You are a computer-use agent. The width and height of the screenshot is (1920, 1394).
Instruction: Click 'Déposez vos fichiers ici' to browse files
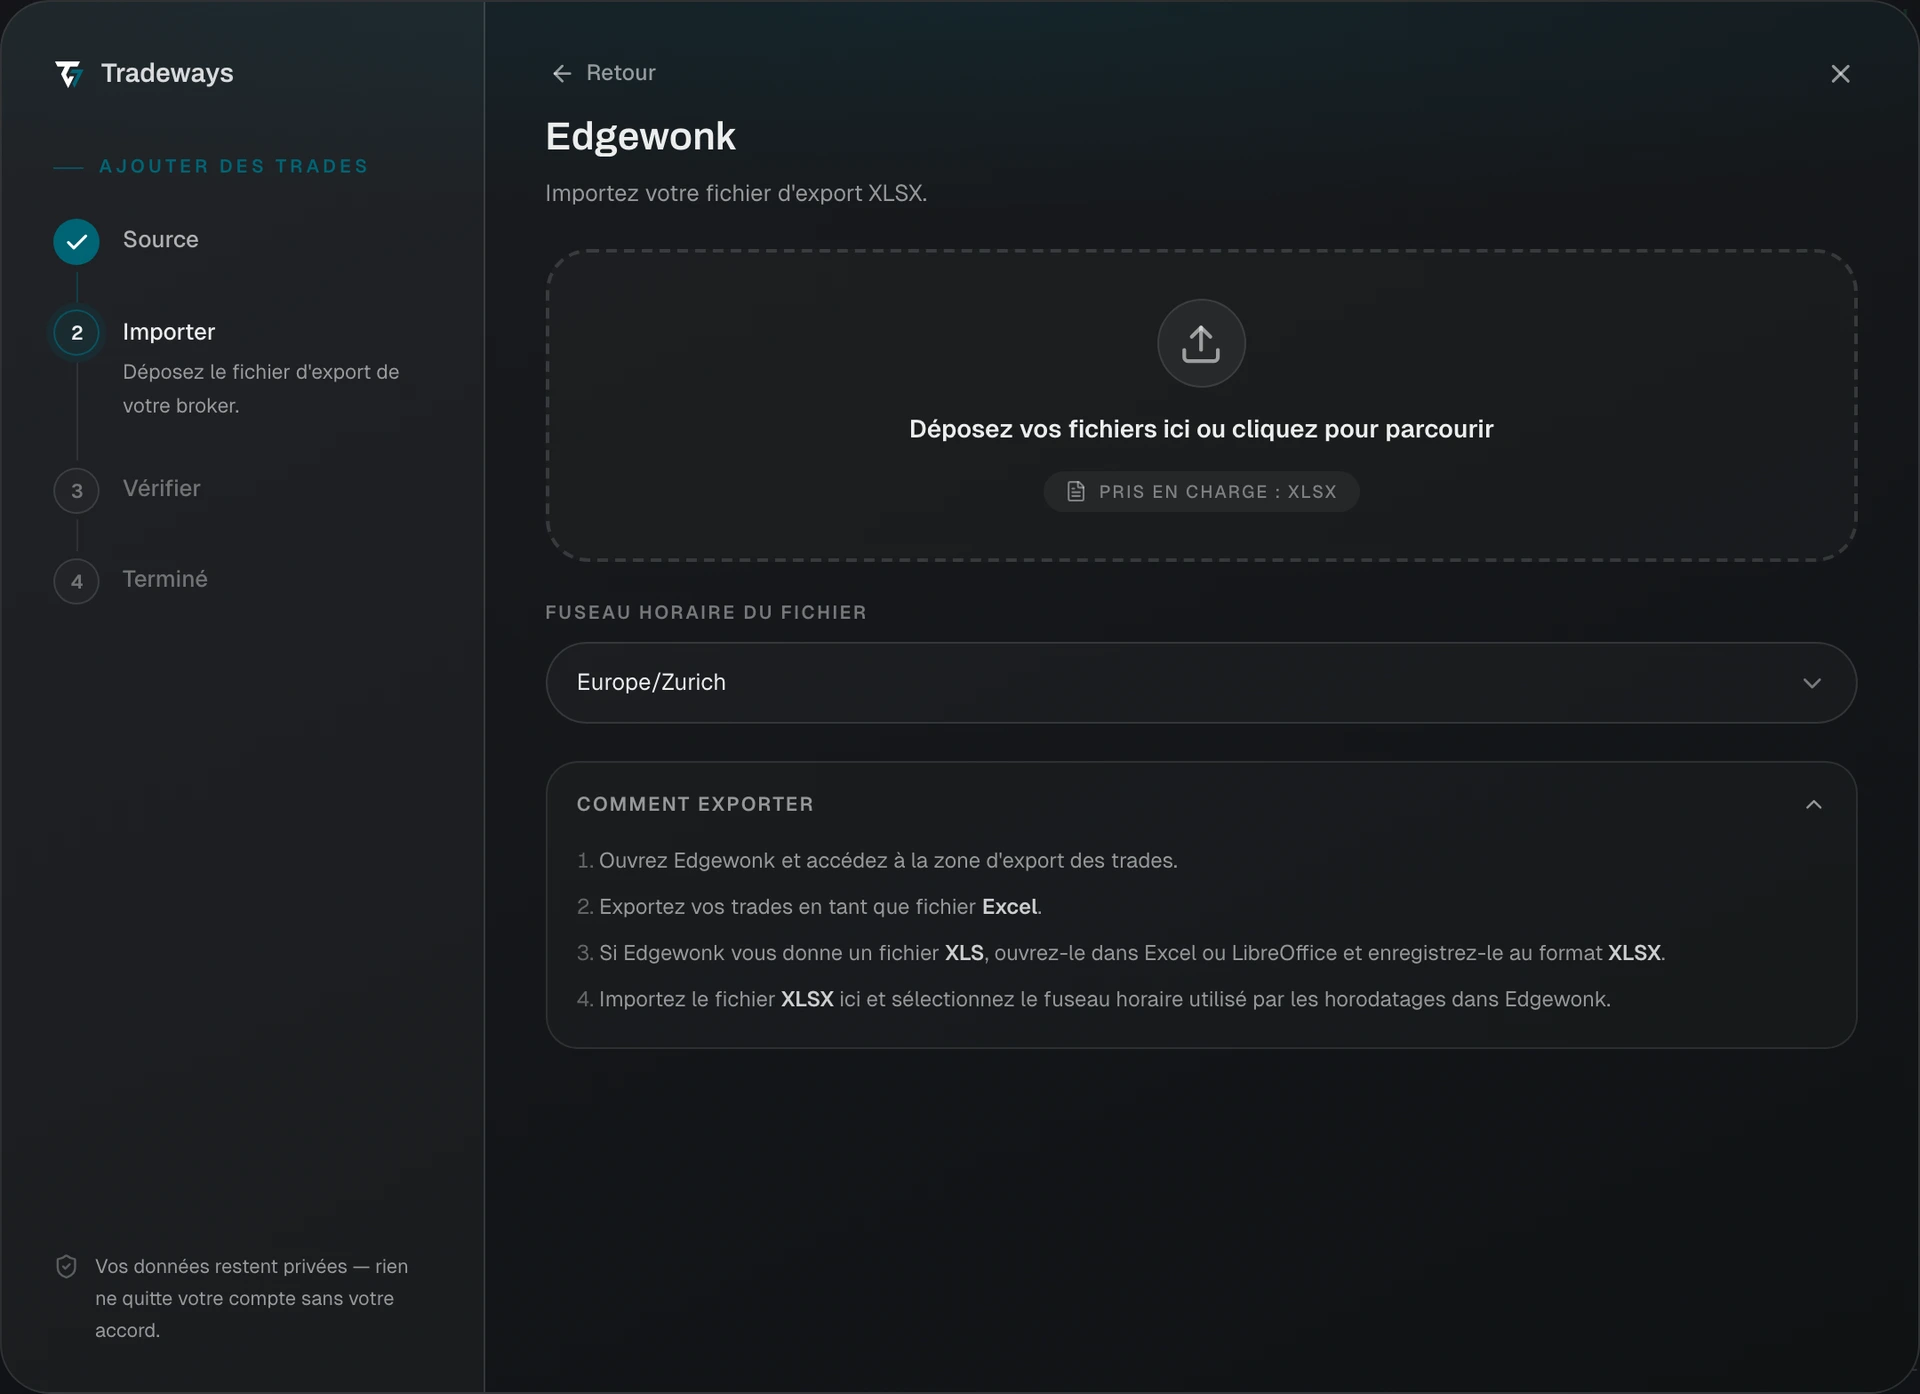(1201, 429)
